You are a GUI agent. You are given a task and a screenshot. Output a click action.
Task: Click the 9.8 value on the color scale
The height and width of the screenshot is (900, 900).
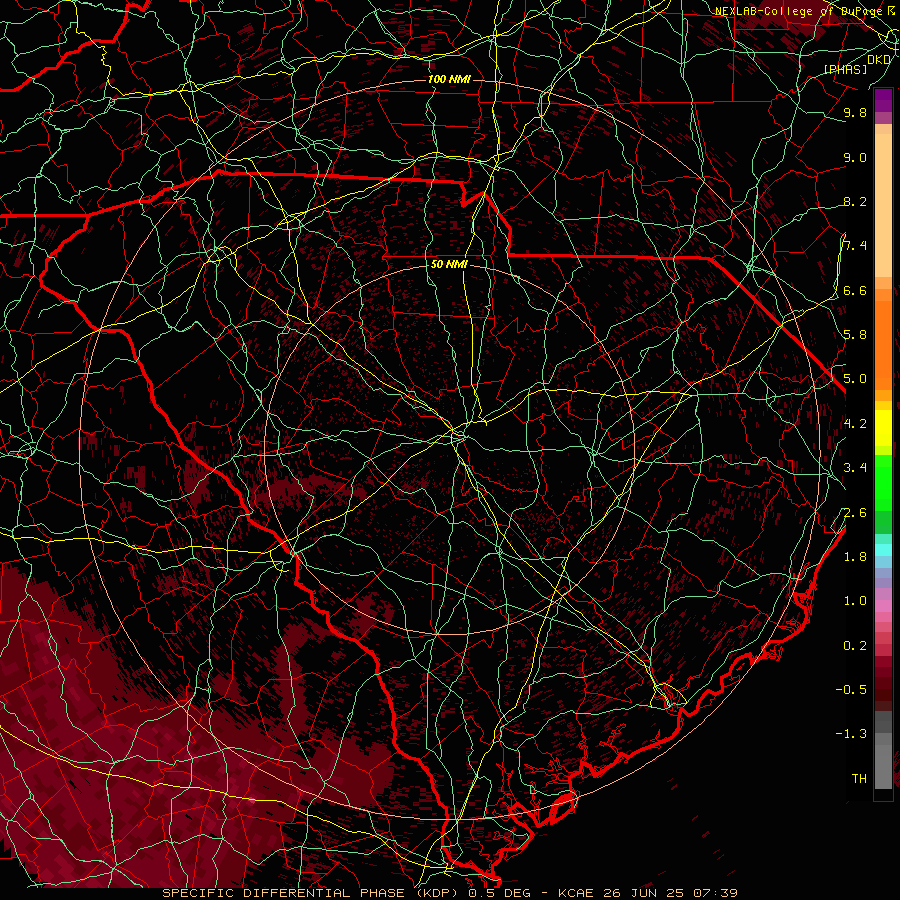855,112
